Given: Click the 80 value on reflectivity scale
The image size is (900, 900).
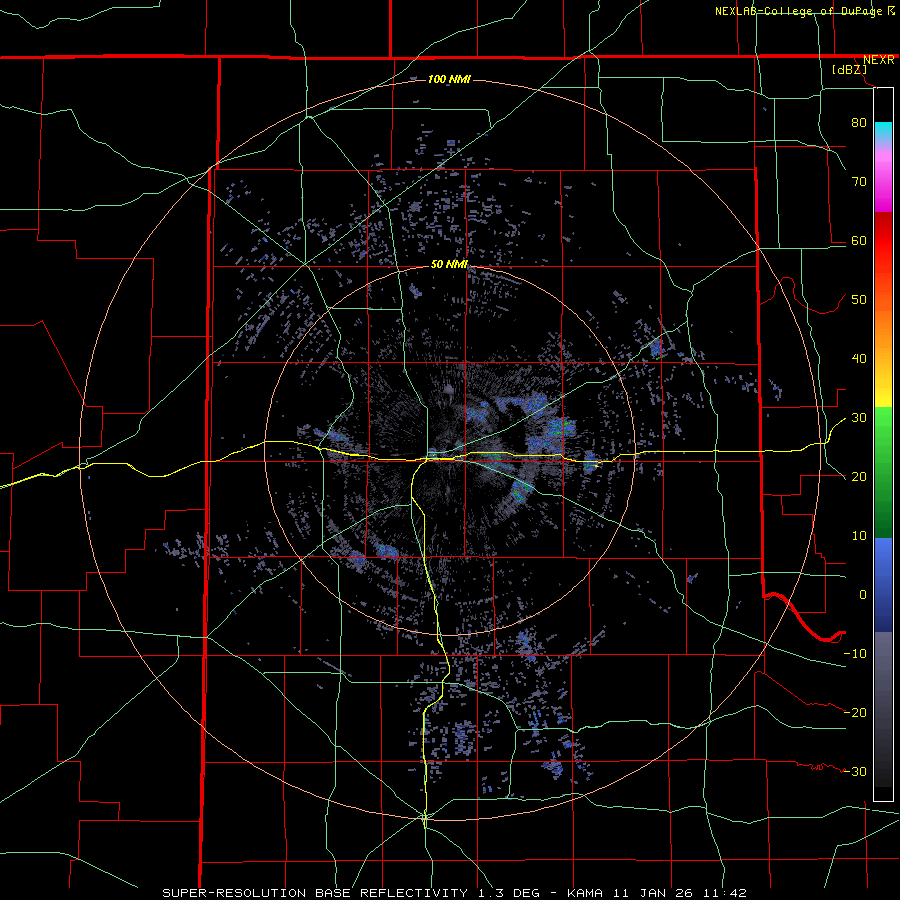Looking at the screenshot, I should coord(859,122).
